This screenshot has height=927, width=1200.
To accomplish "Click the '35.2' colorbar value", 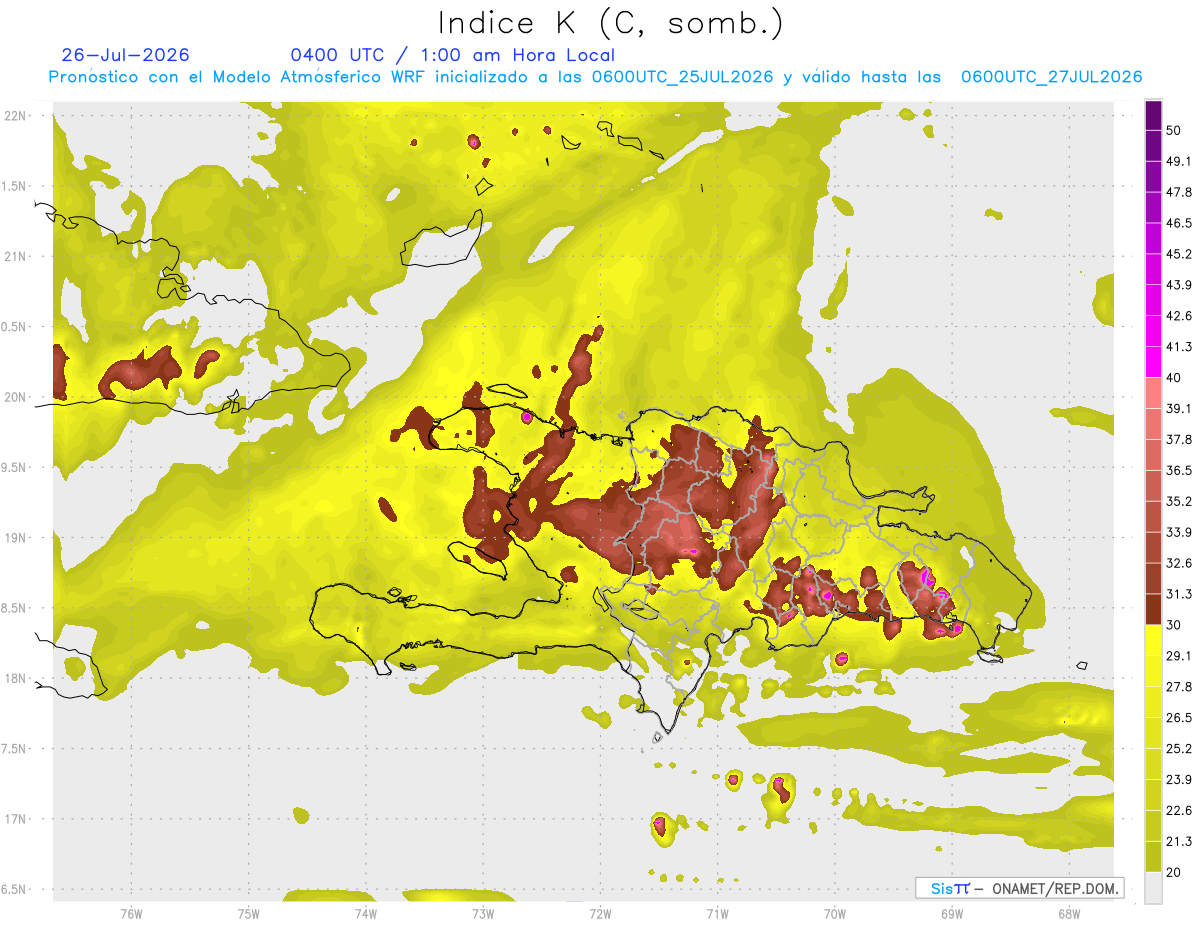I will coord(1180,501).
